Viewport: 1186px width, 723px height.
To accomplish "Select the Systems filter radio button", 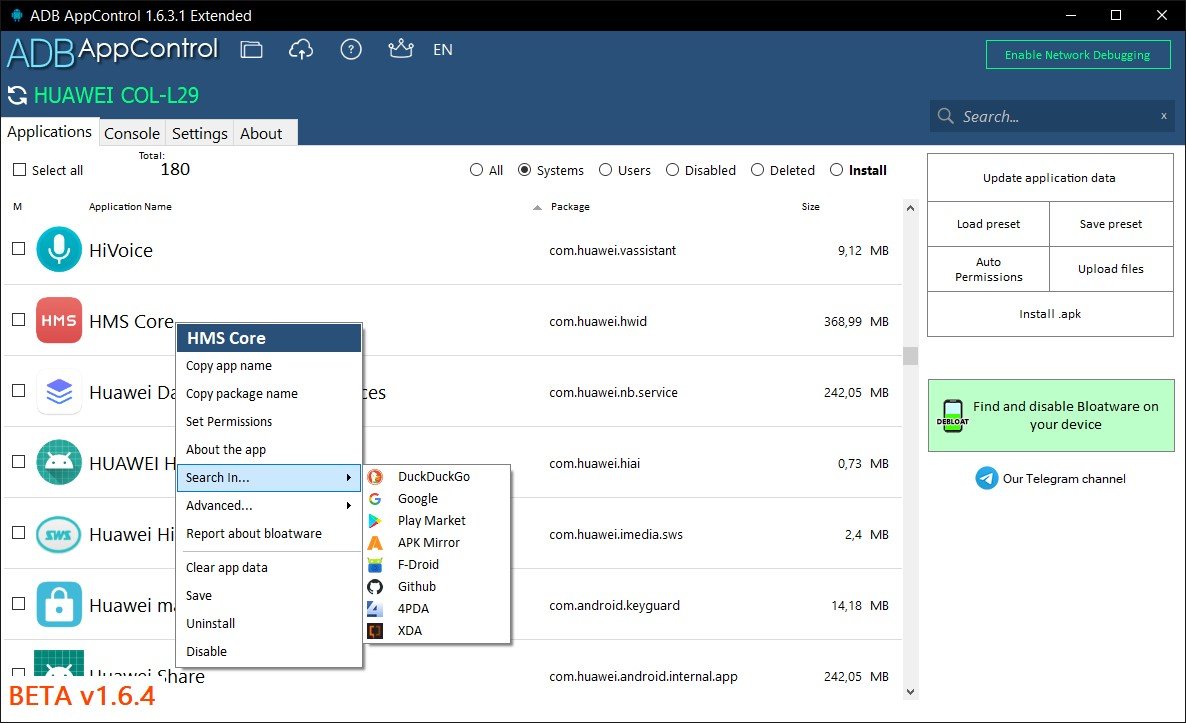I will pyautogui.click(x=524, y=169).
